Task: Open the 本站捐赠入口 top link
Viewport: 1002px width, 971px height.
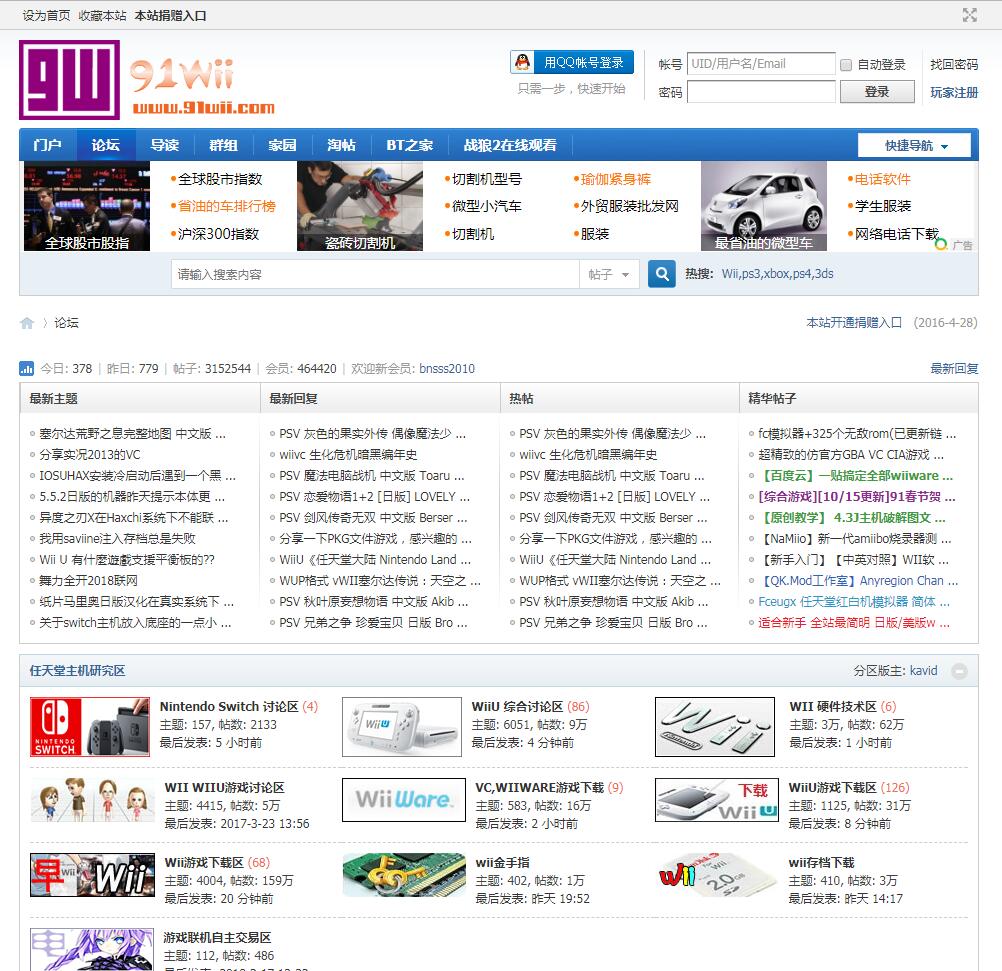Action: point(171,15)
